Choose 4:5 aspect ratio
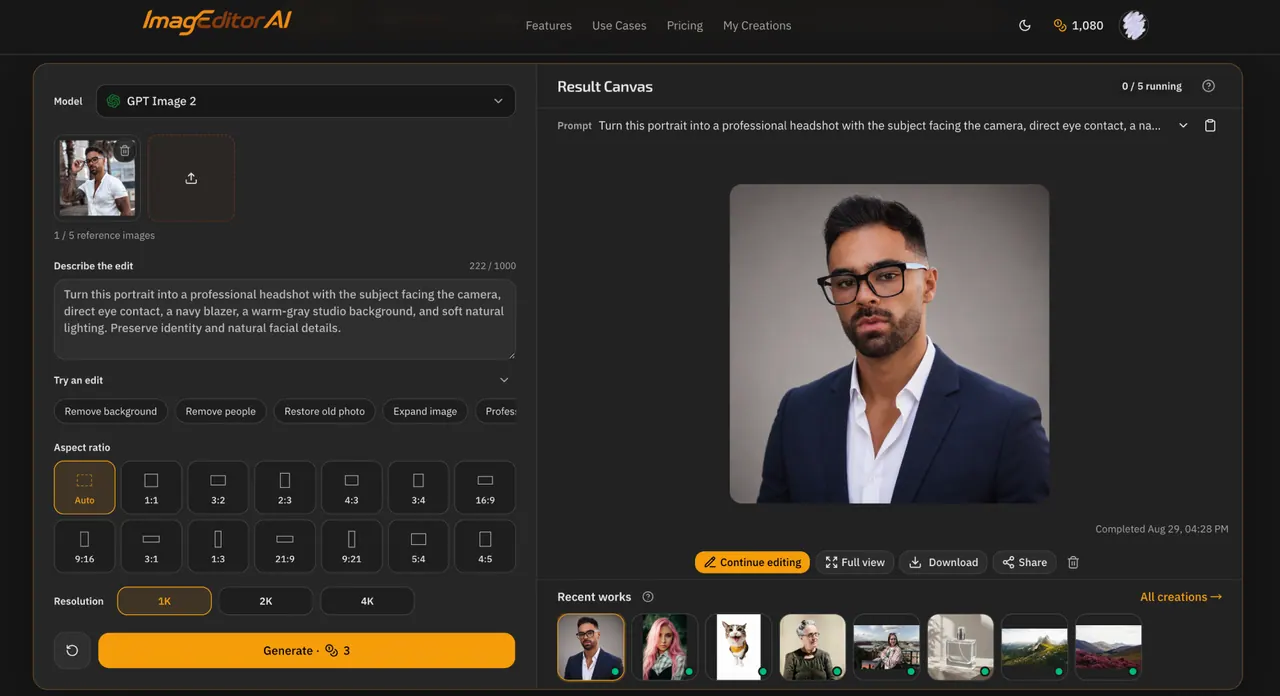1280x696 pixels. tap(485, 546)
